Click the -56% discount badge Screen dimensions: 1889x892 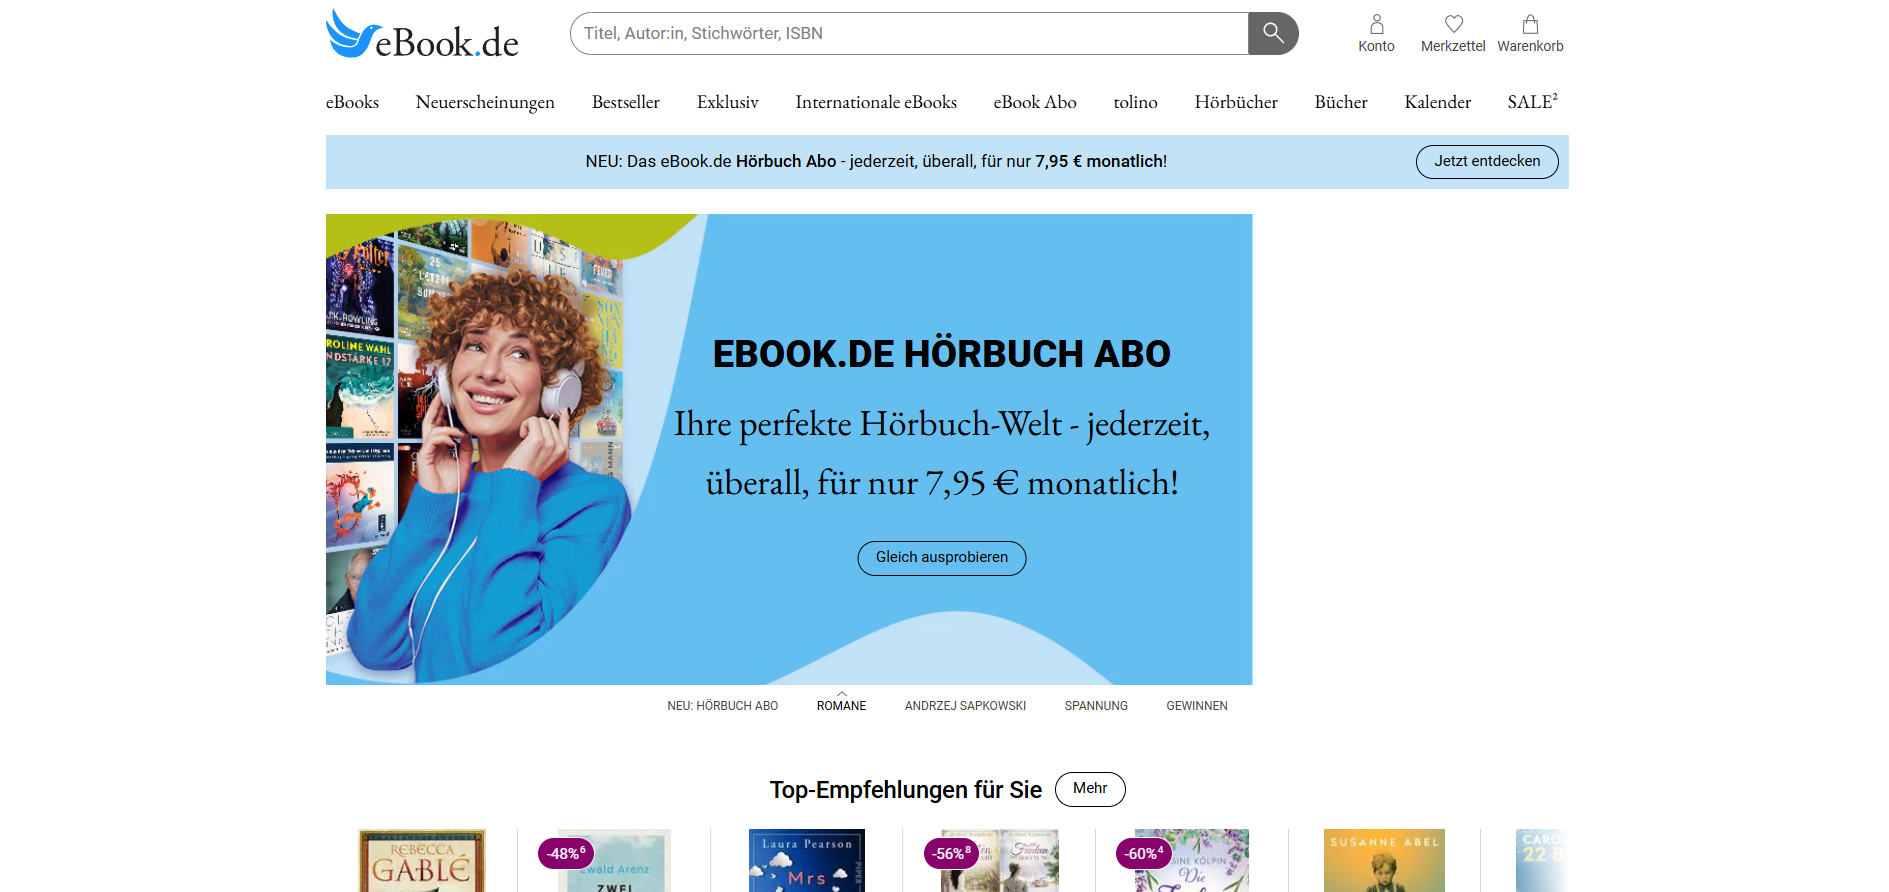tap(951, 853)
